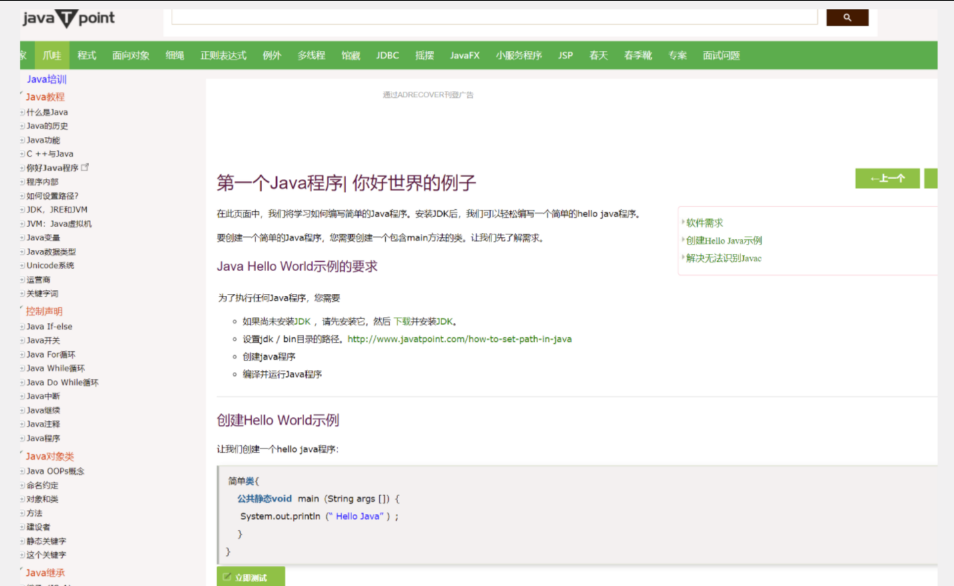Open Java注释 sidebar link
The height and width of the screenshot is (586, 954).
(43, 424)
